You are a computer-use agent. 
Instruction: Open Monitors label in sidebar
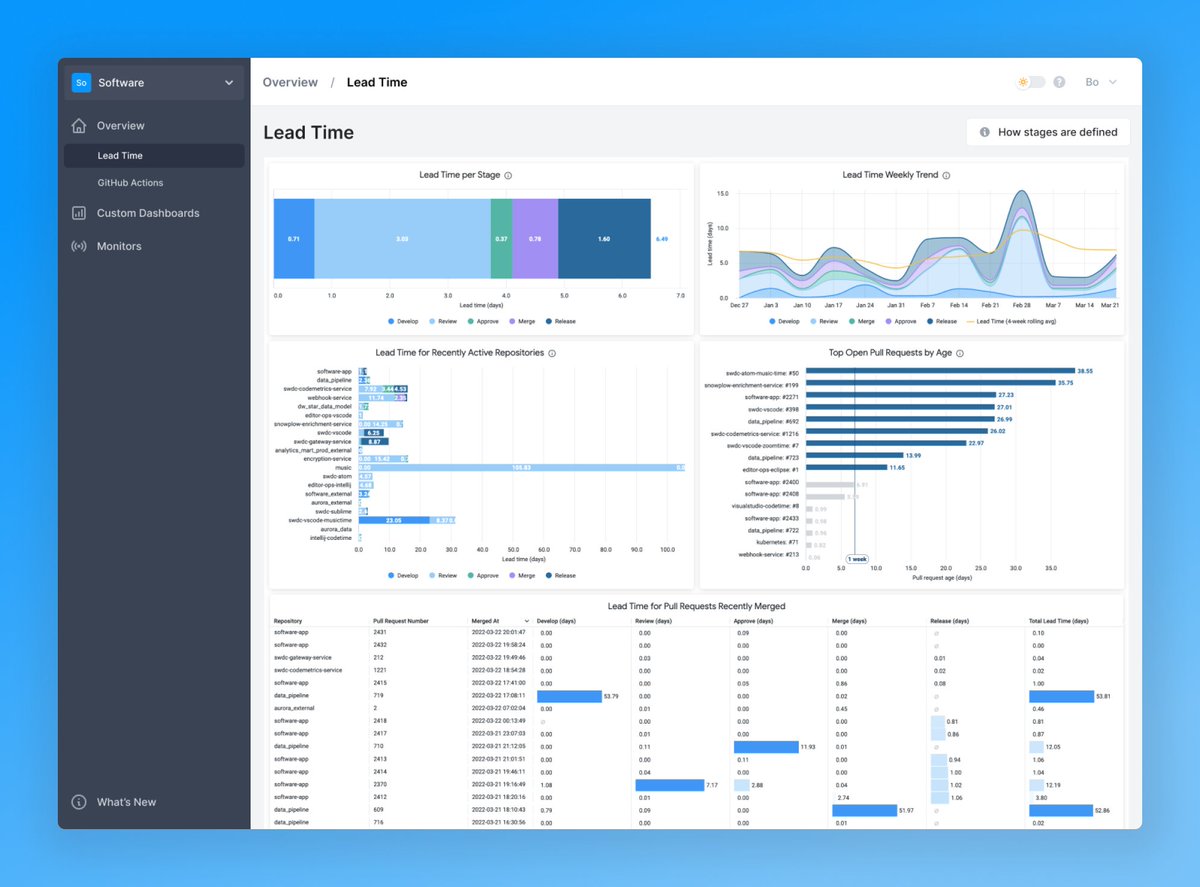click(119, 246)
